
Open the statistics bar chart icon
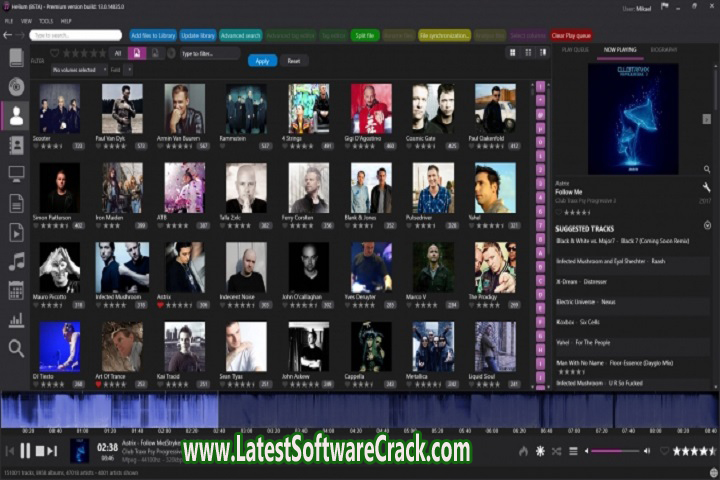click(16, 320)
